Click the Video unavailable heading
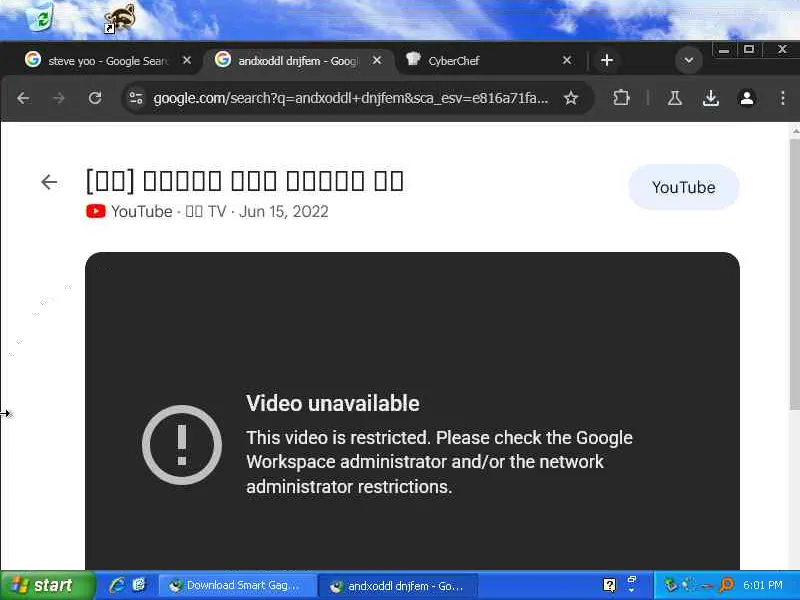Image resolution: width=800 pixels, height=600 pixels. [x=333, y=403]
